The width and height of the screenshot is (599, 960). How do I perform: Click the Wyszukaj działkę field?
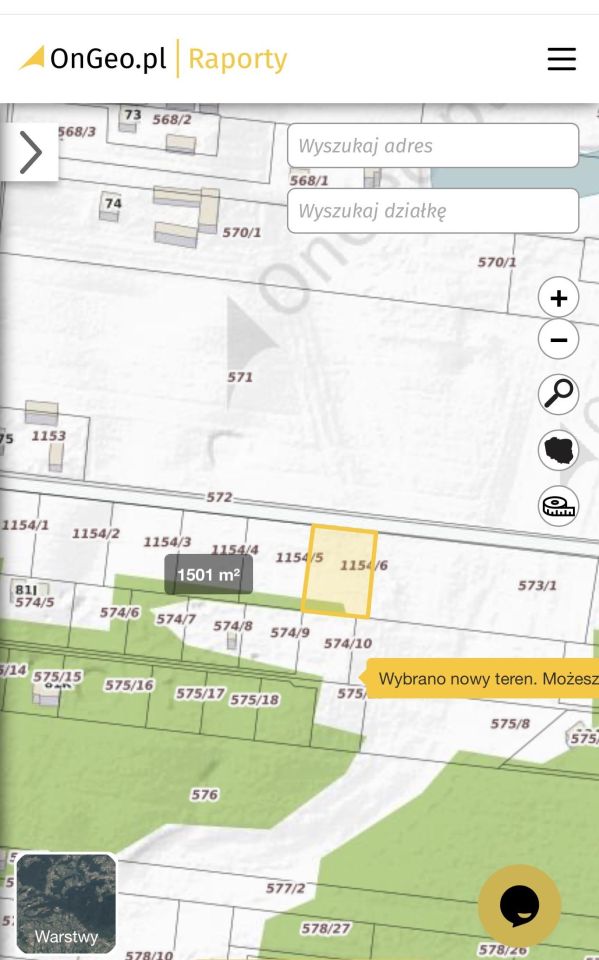[x=433, y=211]
